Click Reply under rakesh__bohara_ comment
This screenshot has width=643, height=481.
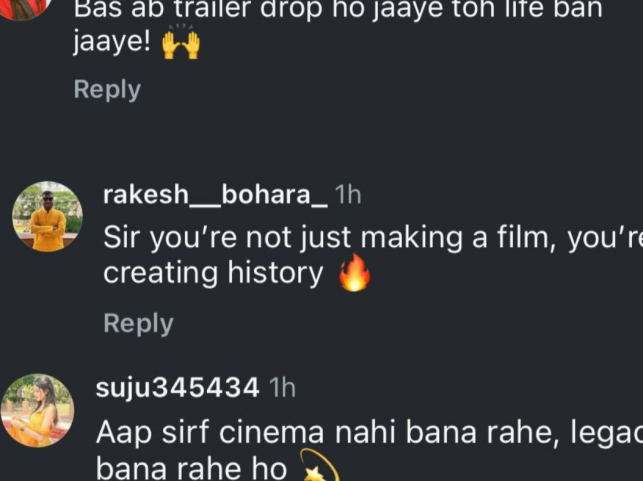coord(138,324)
